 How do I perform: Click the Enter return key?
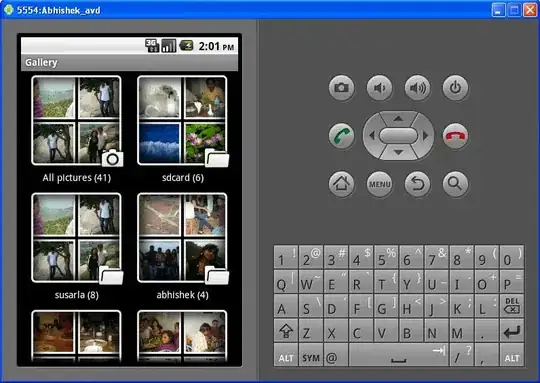click(x=512, y=331)
